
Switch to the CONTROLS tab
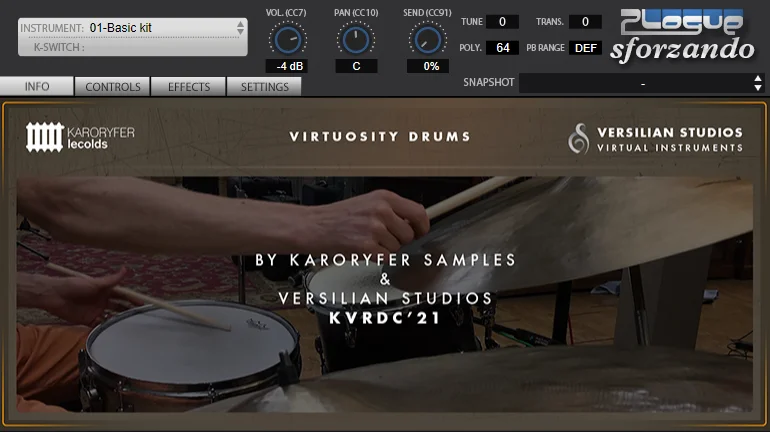click(113, 87)
